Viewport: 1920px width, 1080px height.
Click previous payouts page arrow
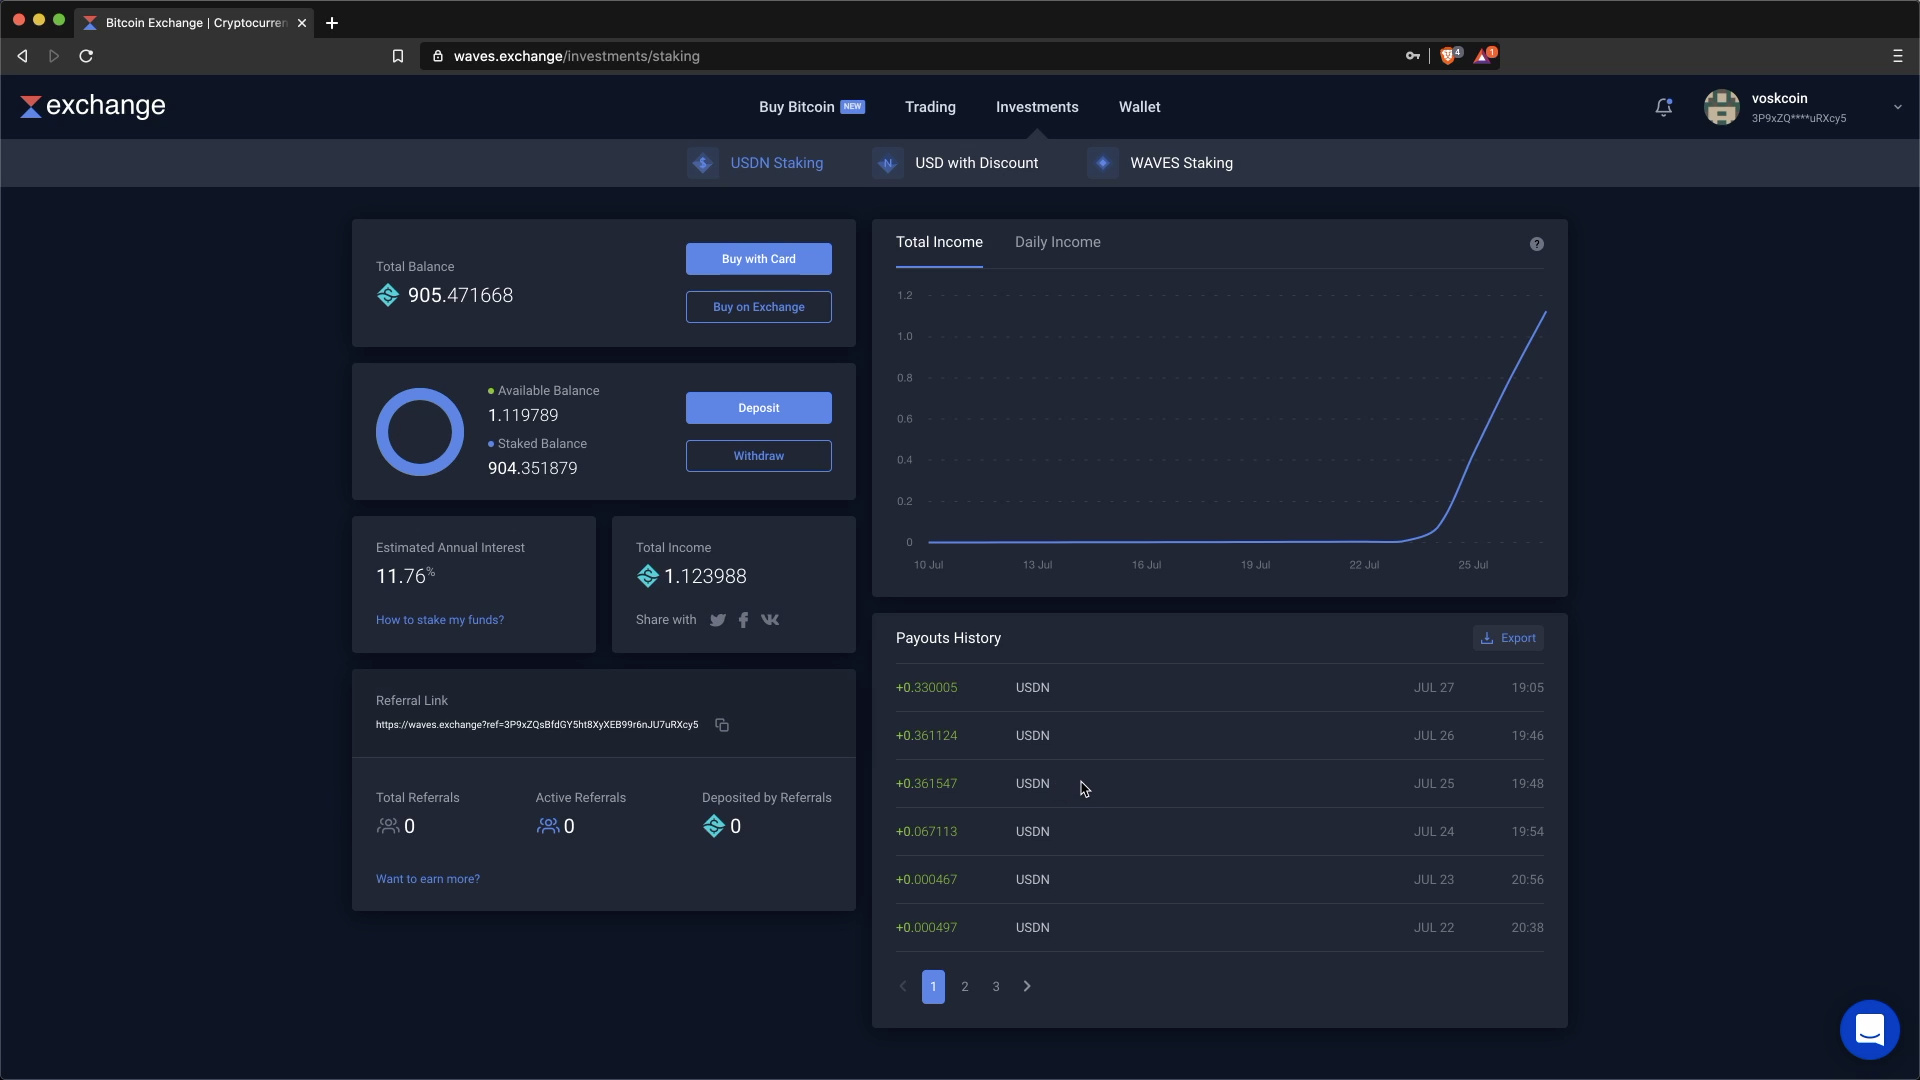pos(903,987)
